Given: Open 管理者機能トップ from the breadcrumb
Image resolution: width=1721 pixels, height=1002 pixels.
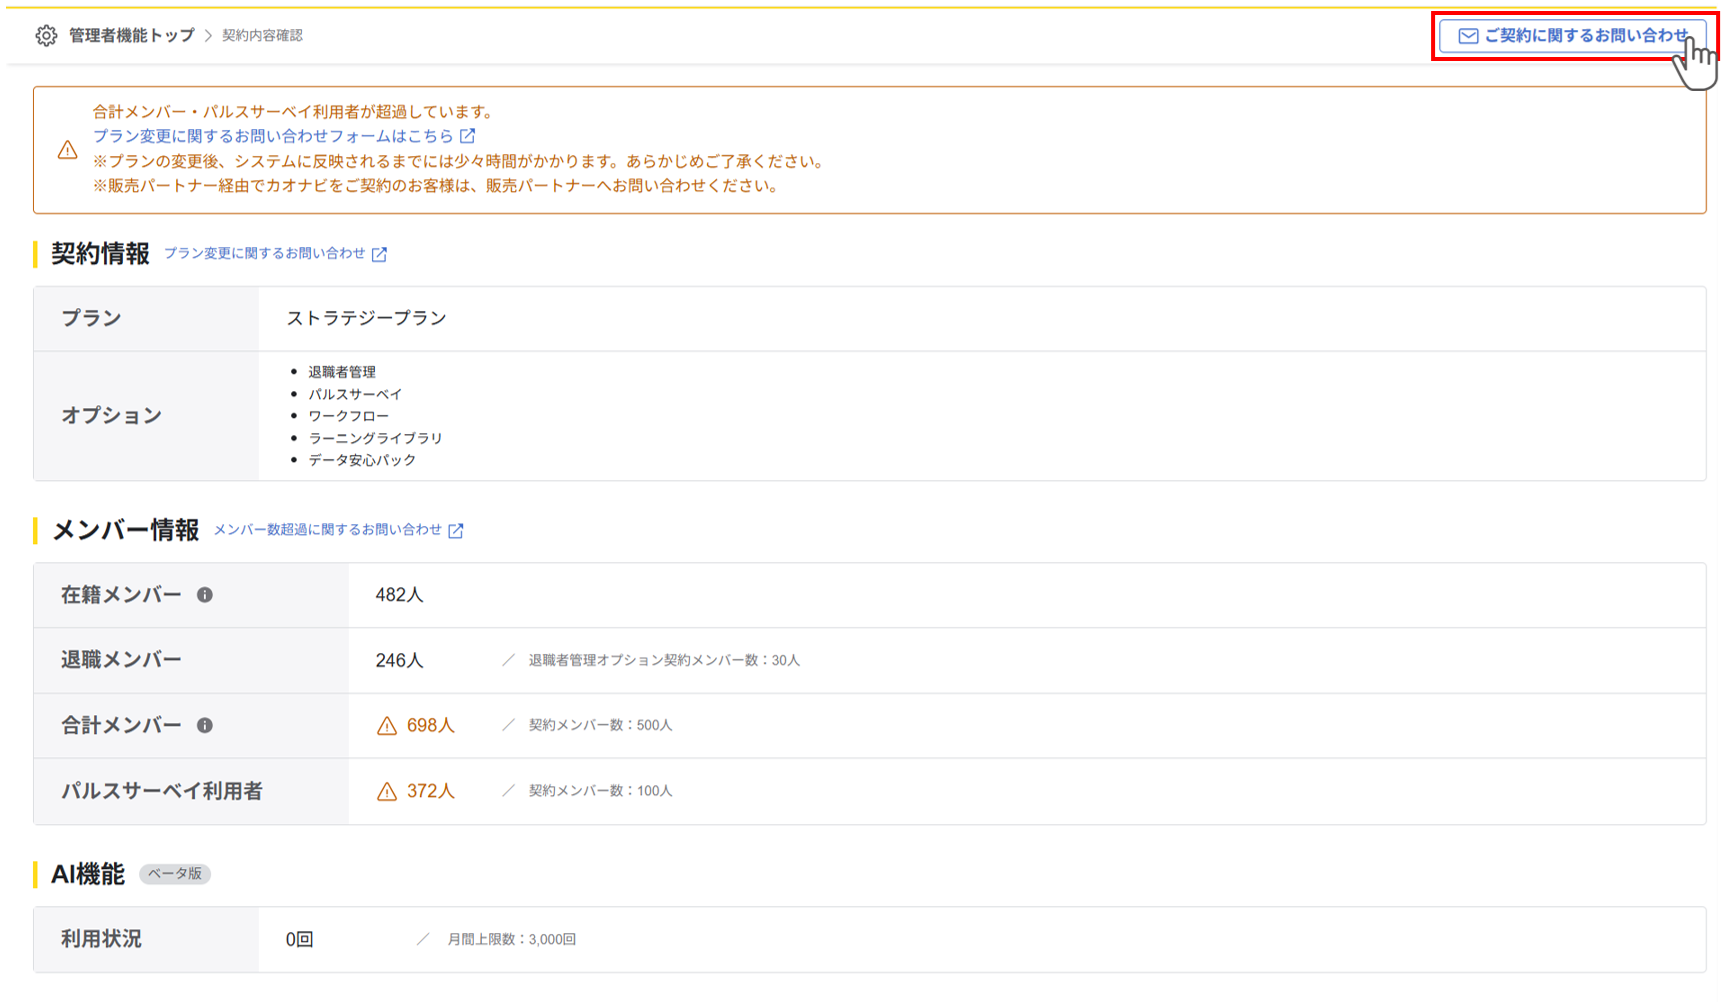Looking at the screenshot, I should [130, 35].
